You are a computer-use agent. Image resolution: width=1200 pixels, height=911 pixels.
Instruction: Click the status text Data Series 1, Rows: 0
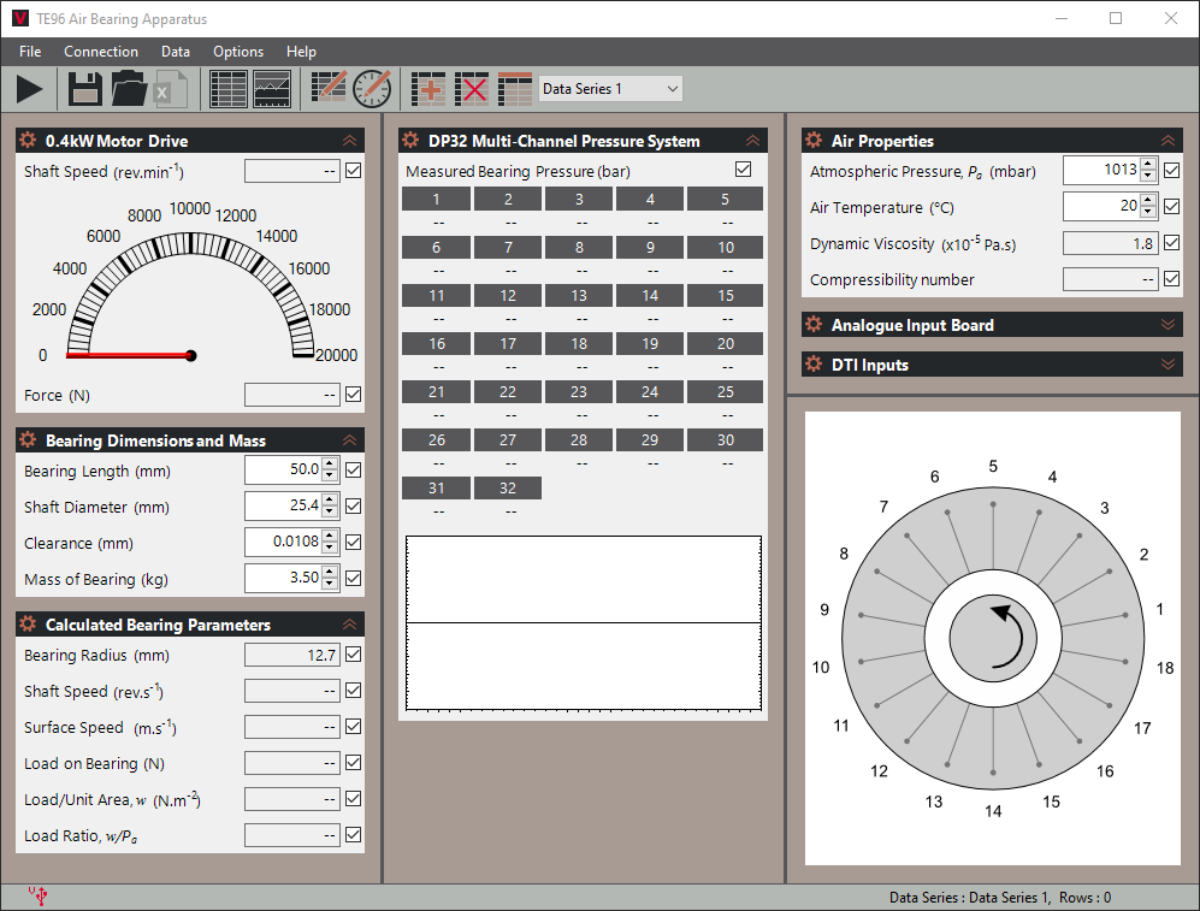tap(1000, 897)
